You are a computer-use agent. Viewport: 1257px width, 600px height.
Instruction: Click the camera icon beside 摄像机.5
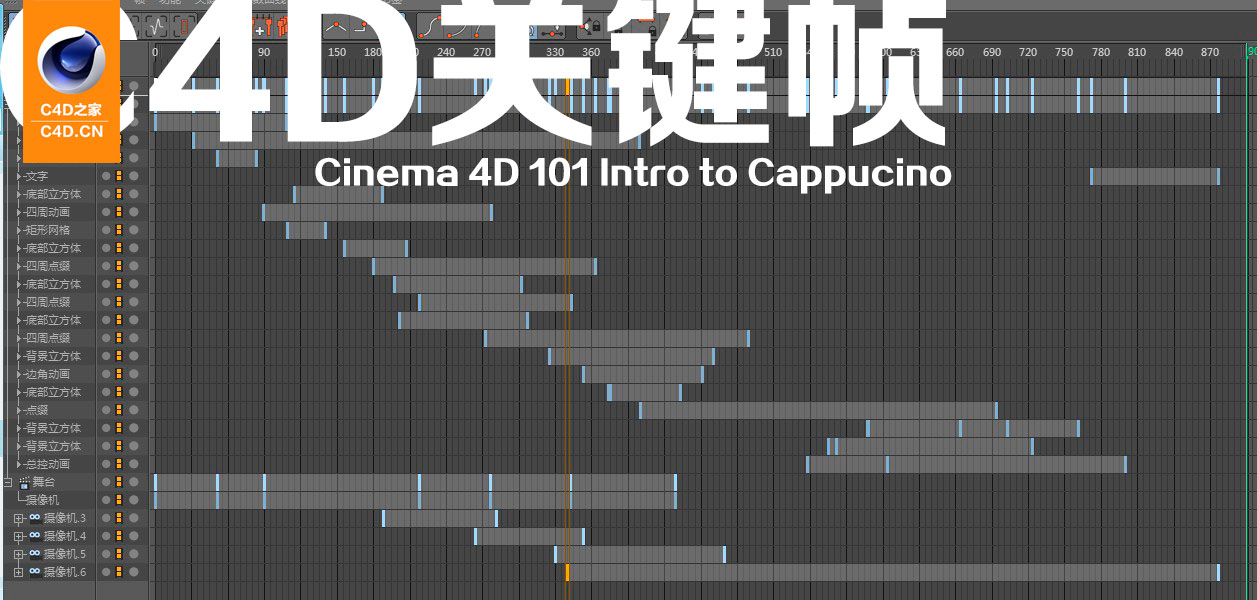(34, 552)
